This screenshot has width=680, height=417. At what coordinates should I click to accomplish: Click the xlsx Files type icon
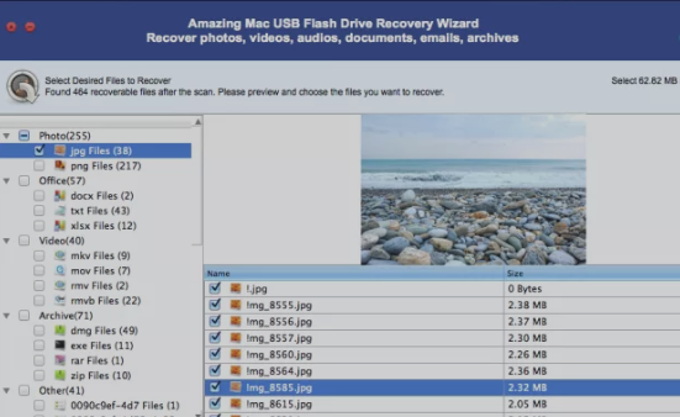tap(60, 225)
